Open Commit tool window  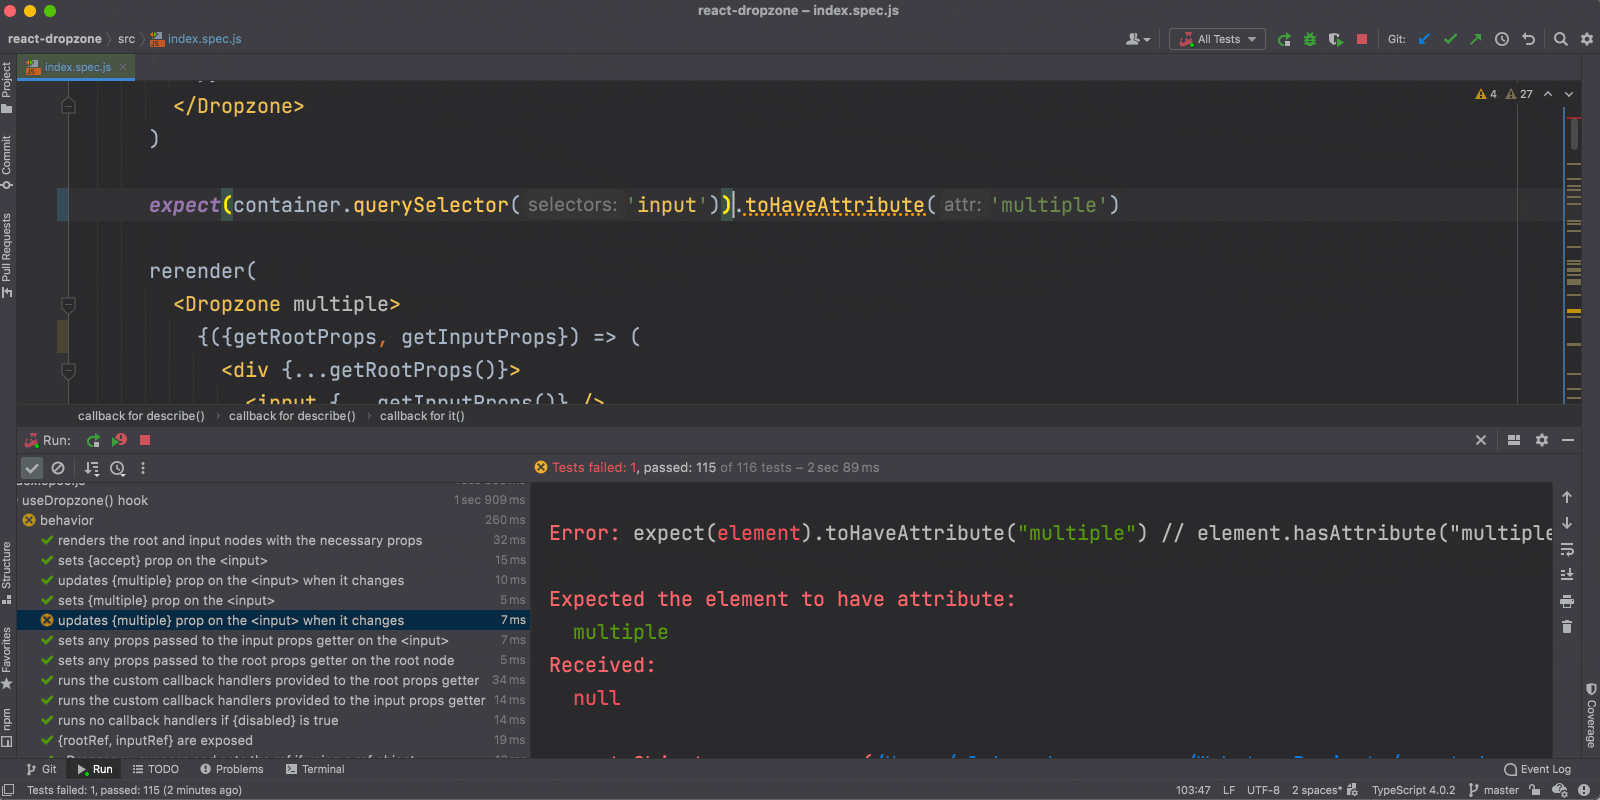point(7,162)
